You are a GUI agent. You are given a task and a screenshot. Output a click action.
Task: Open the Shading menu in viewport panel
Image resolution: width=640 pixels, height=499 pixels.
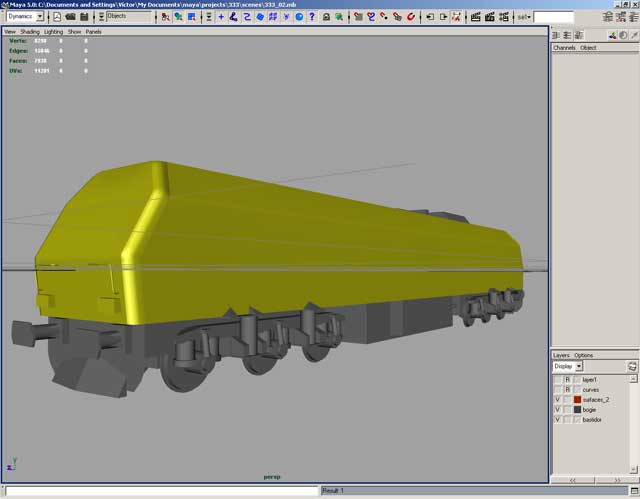(30, 32)
